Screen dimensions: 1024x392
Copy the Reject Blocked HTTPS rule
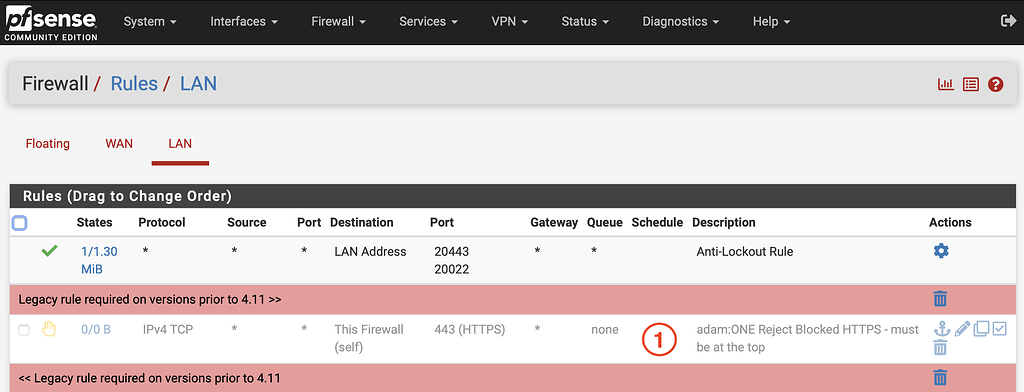[981, 329]
